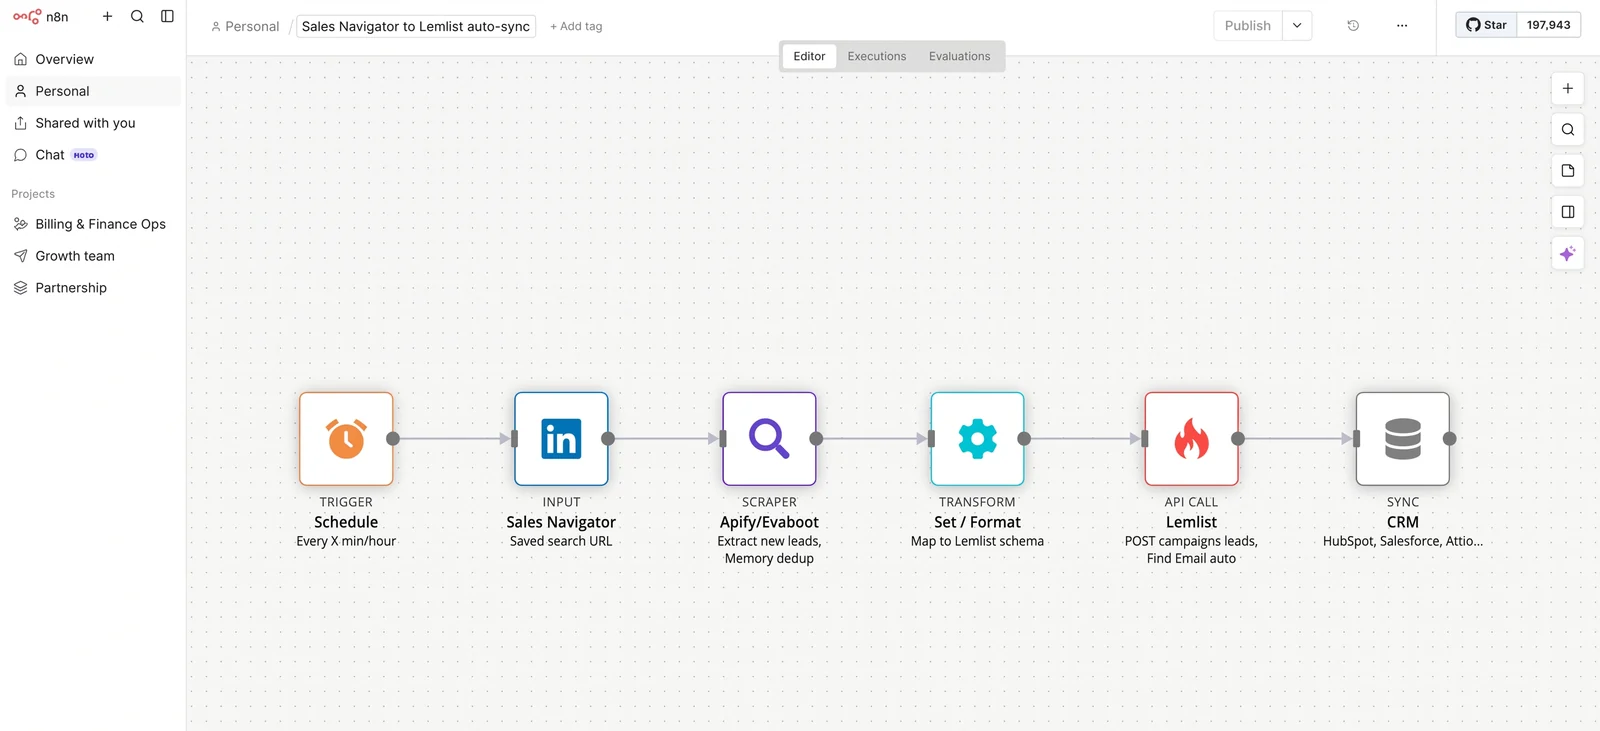Add a node with canvas plus button

click(x=1568, y=88)
